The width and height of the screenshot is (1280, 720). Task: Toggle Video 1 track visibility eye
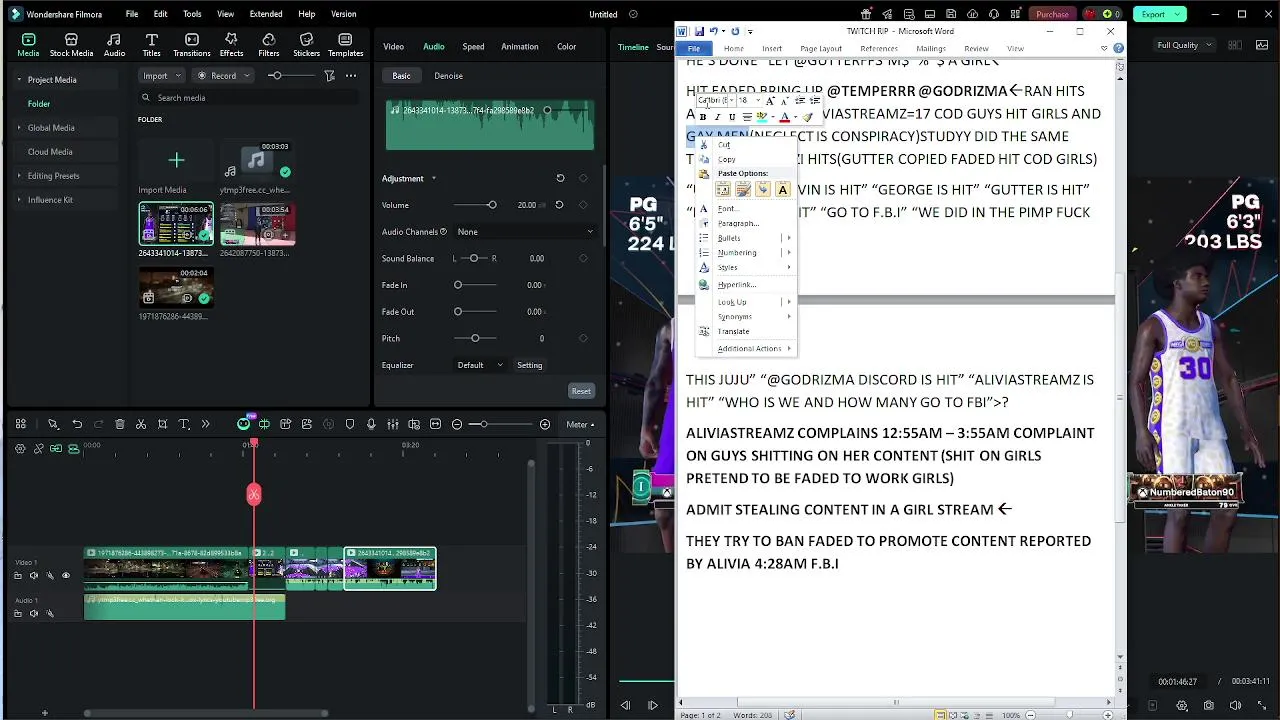tap(66, 575)
